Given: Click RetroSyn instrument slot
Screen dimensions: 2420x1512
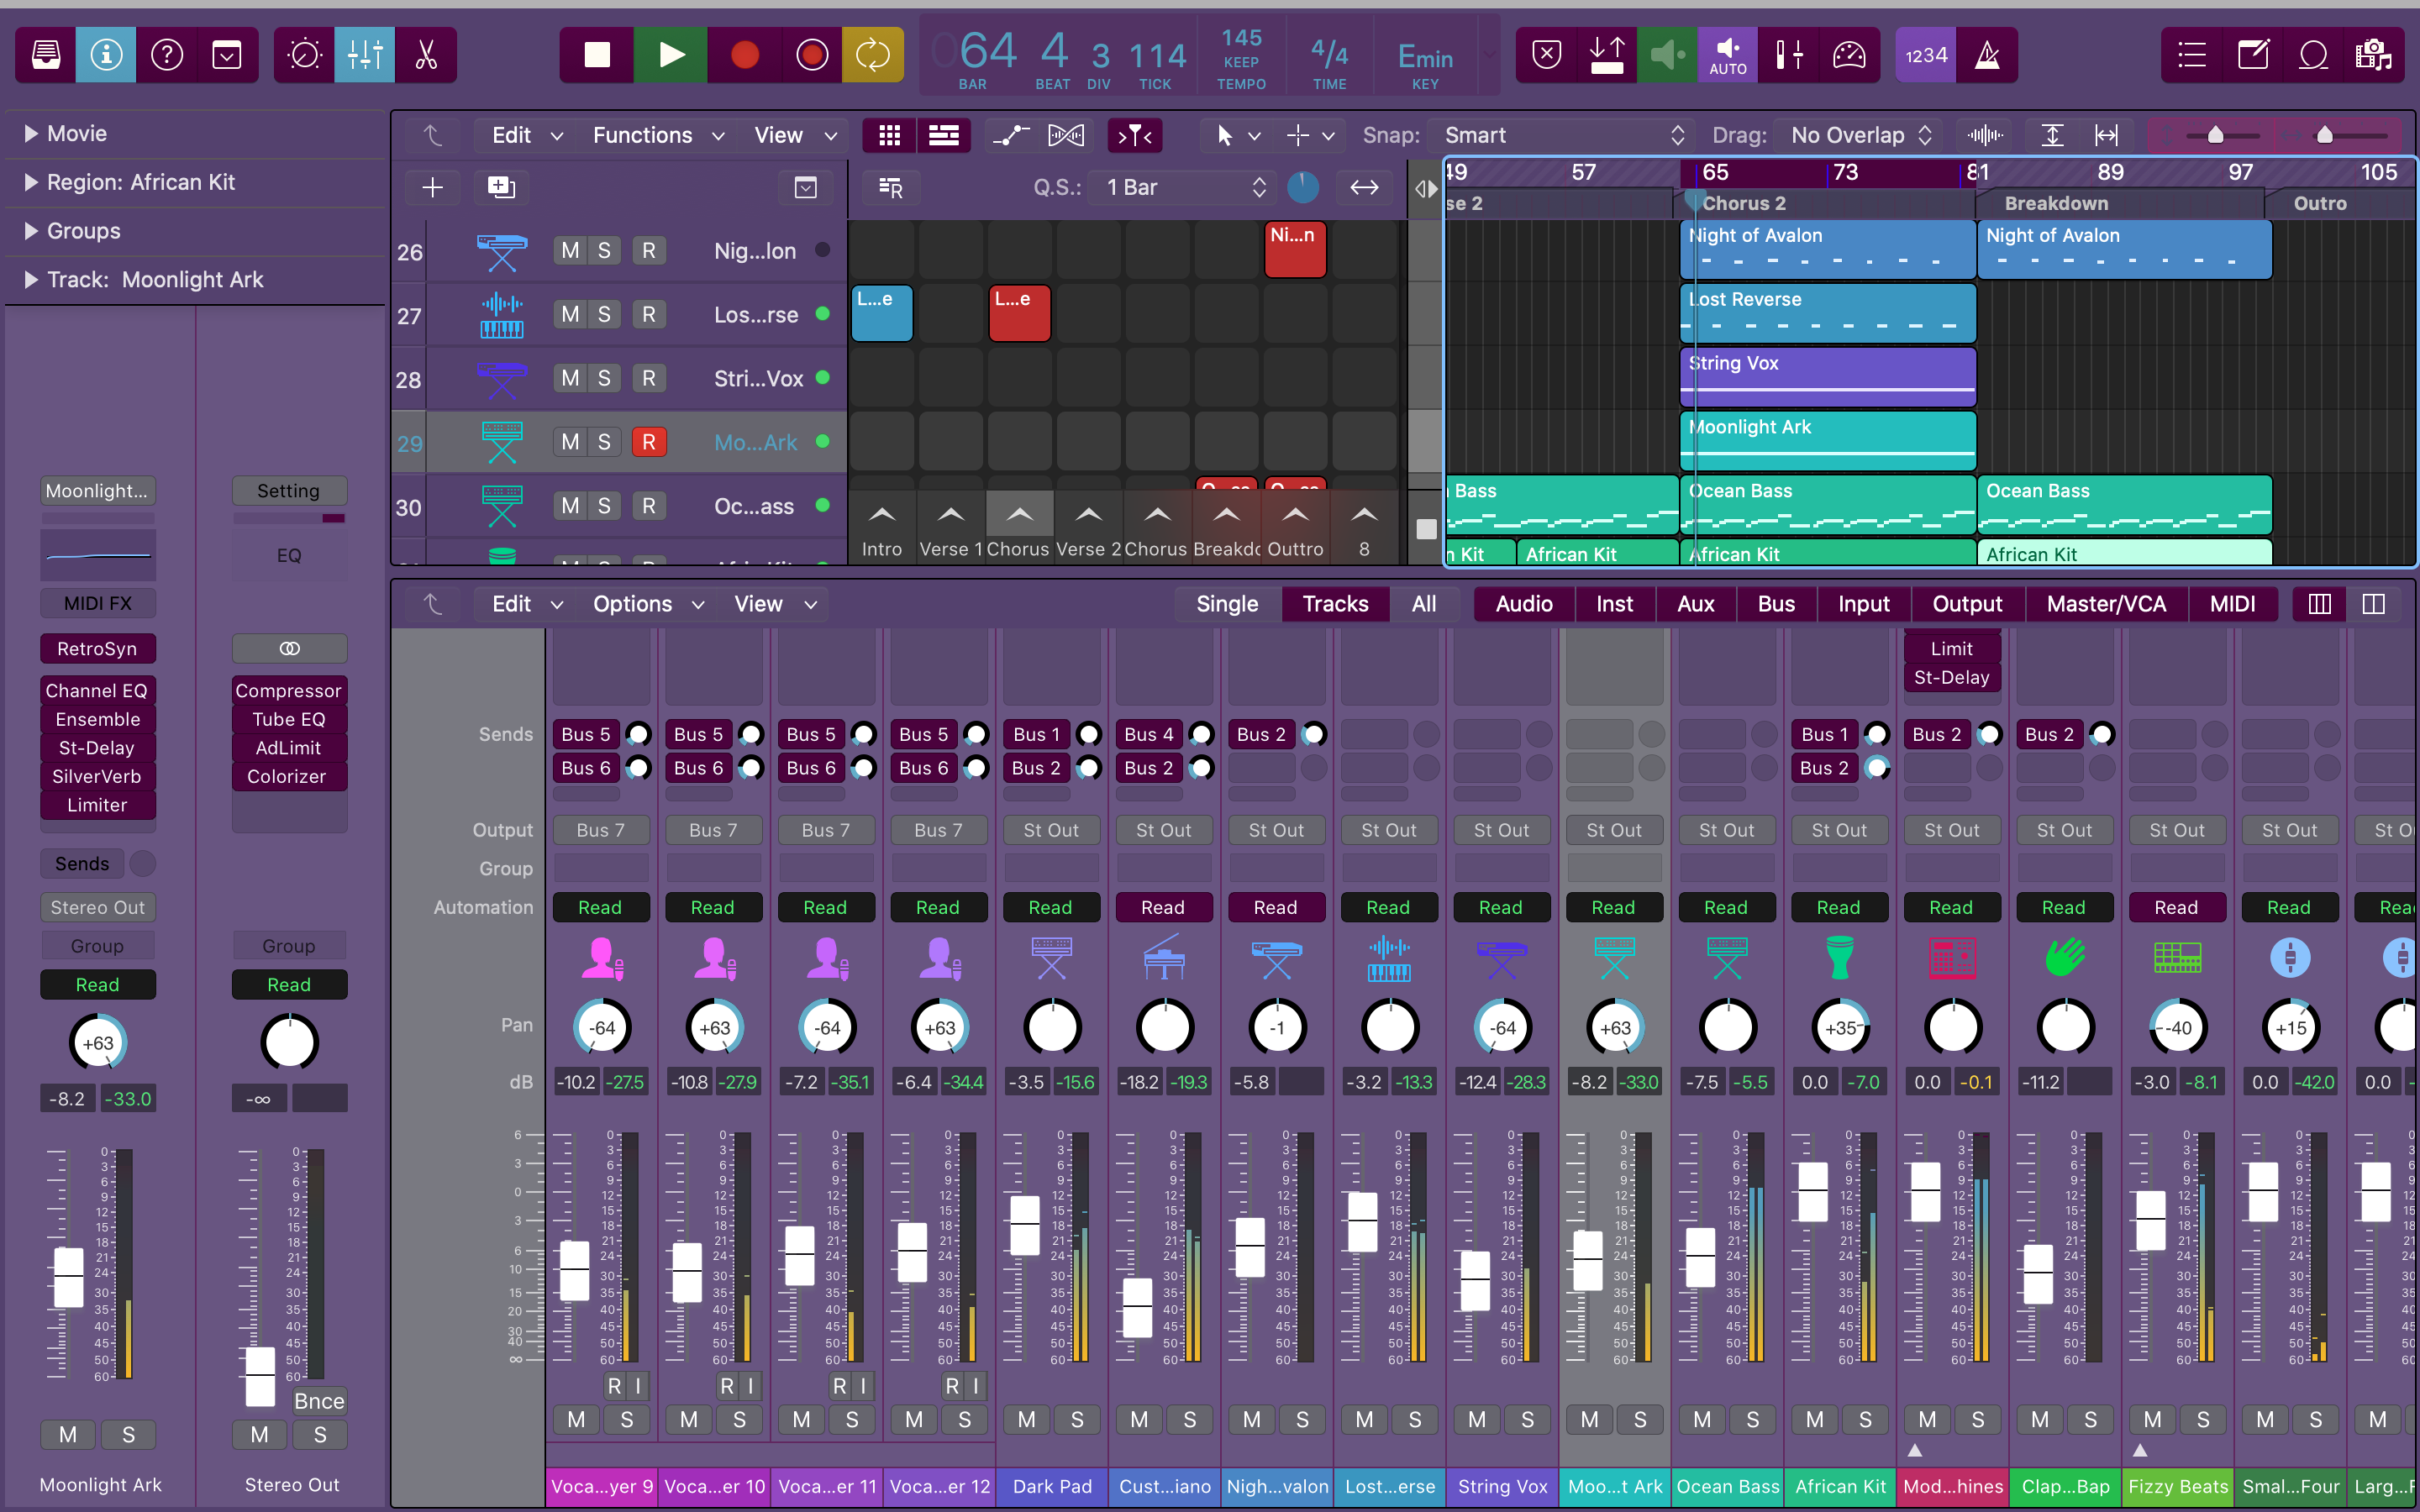Looking at the screenshot, I should (97, 649).
